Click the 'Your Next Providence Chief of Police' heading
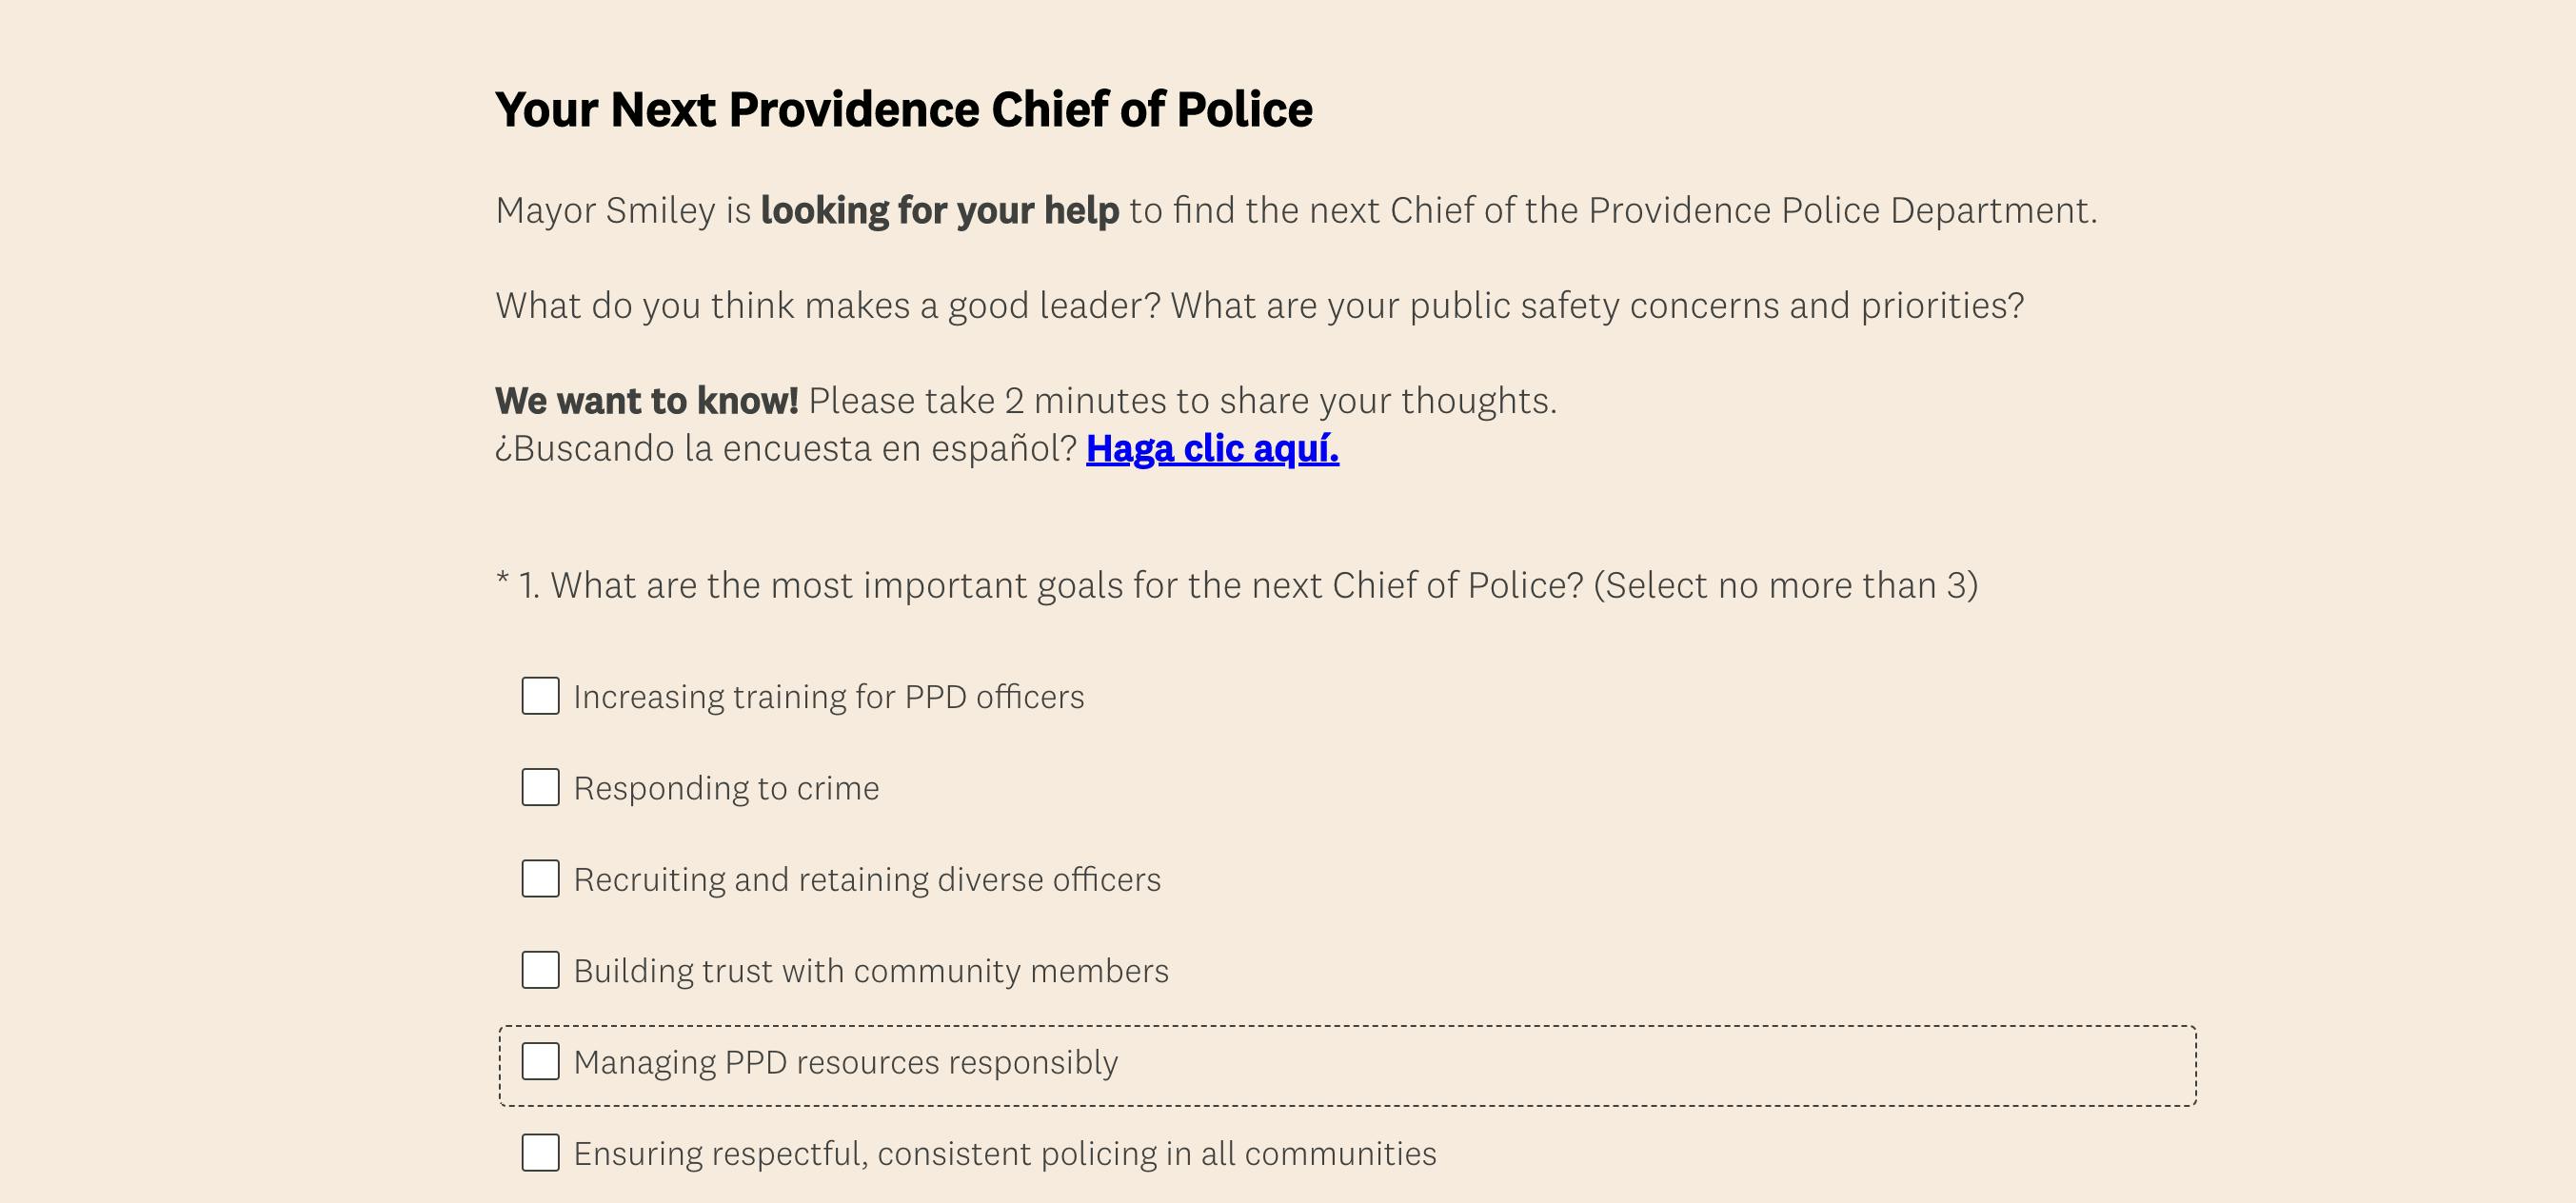The height and width of the screenshot is (1203, 2576). pos(903,110)
